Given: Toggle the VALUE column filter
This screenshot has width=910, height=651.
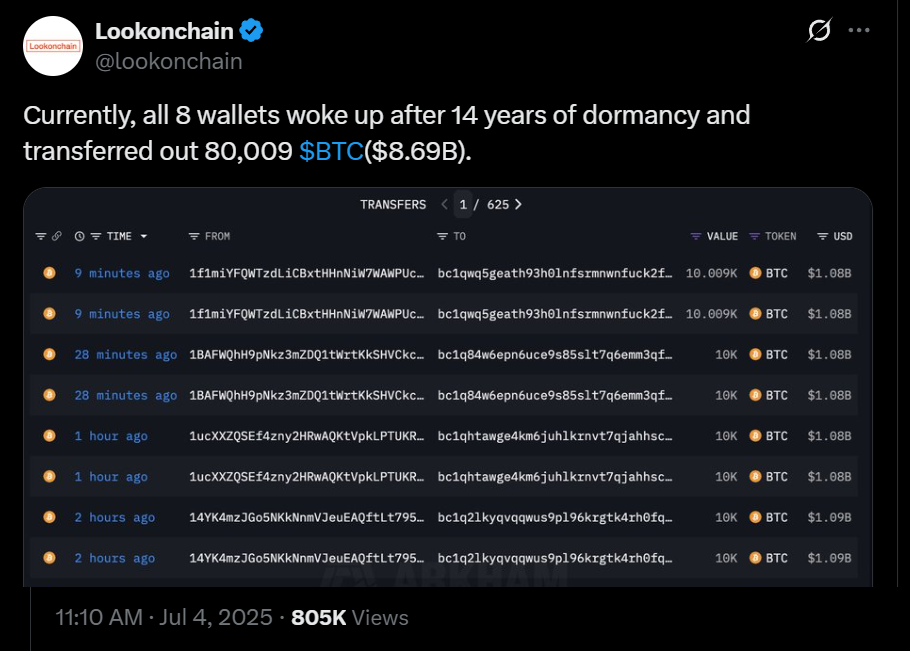Looking at the screenshot, I should 696,237.
